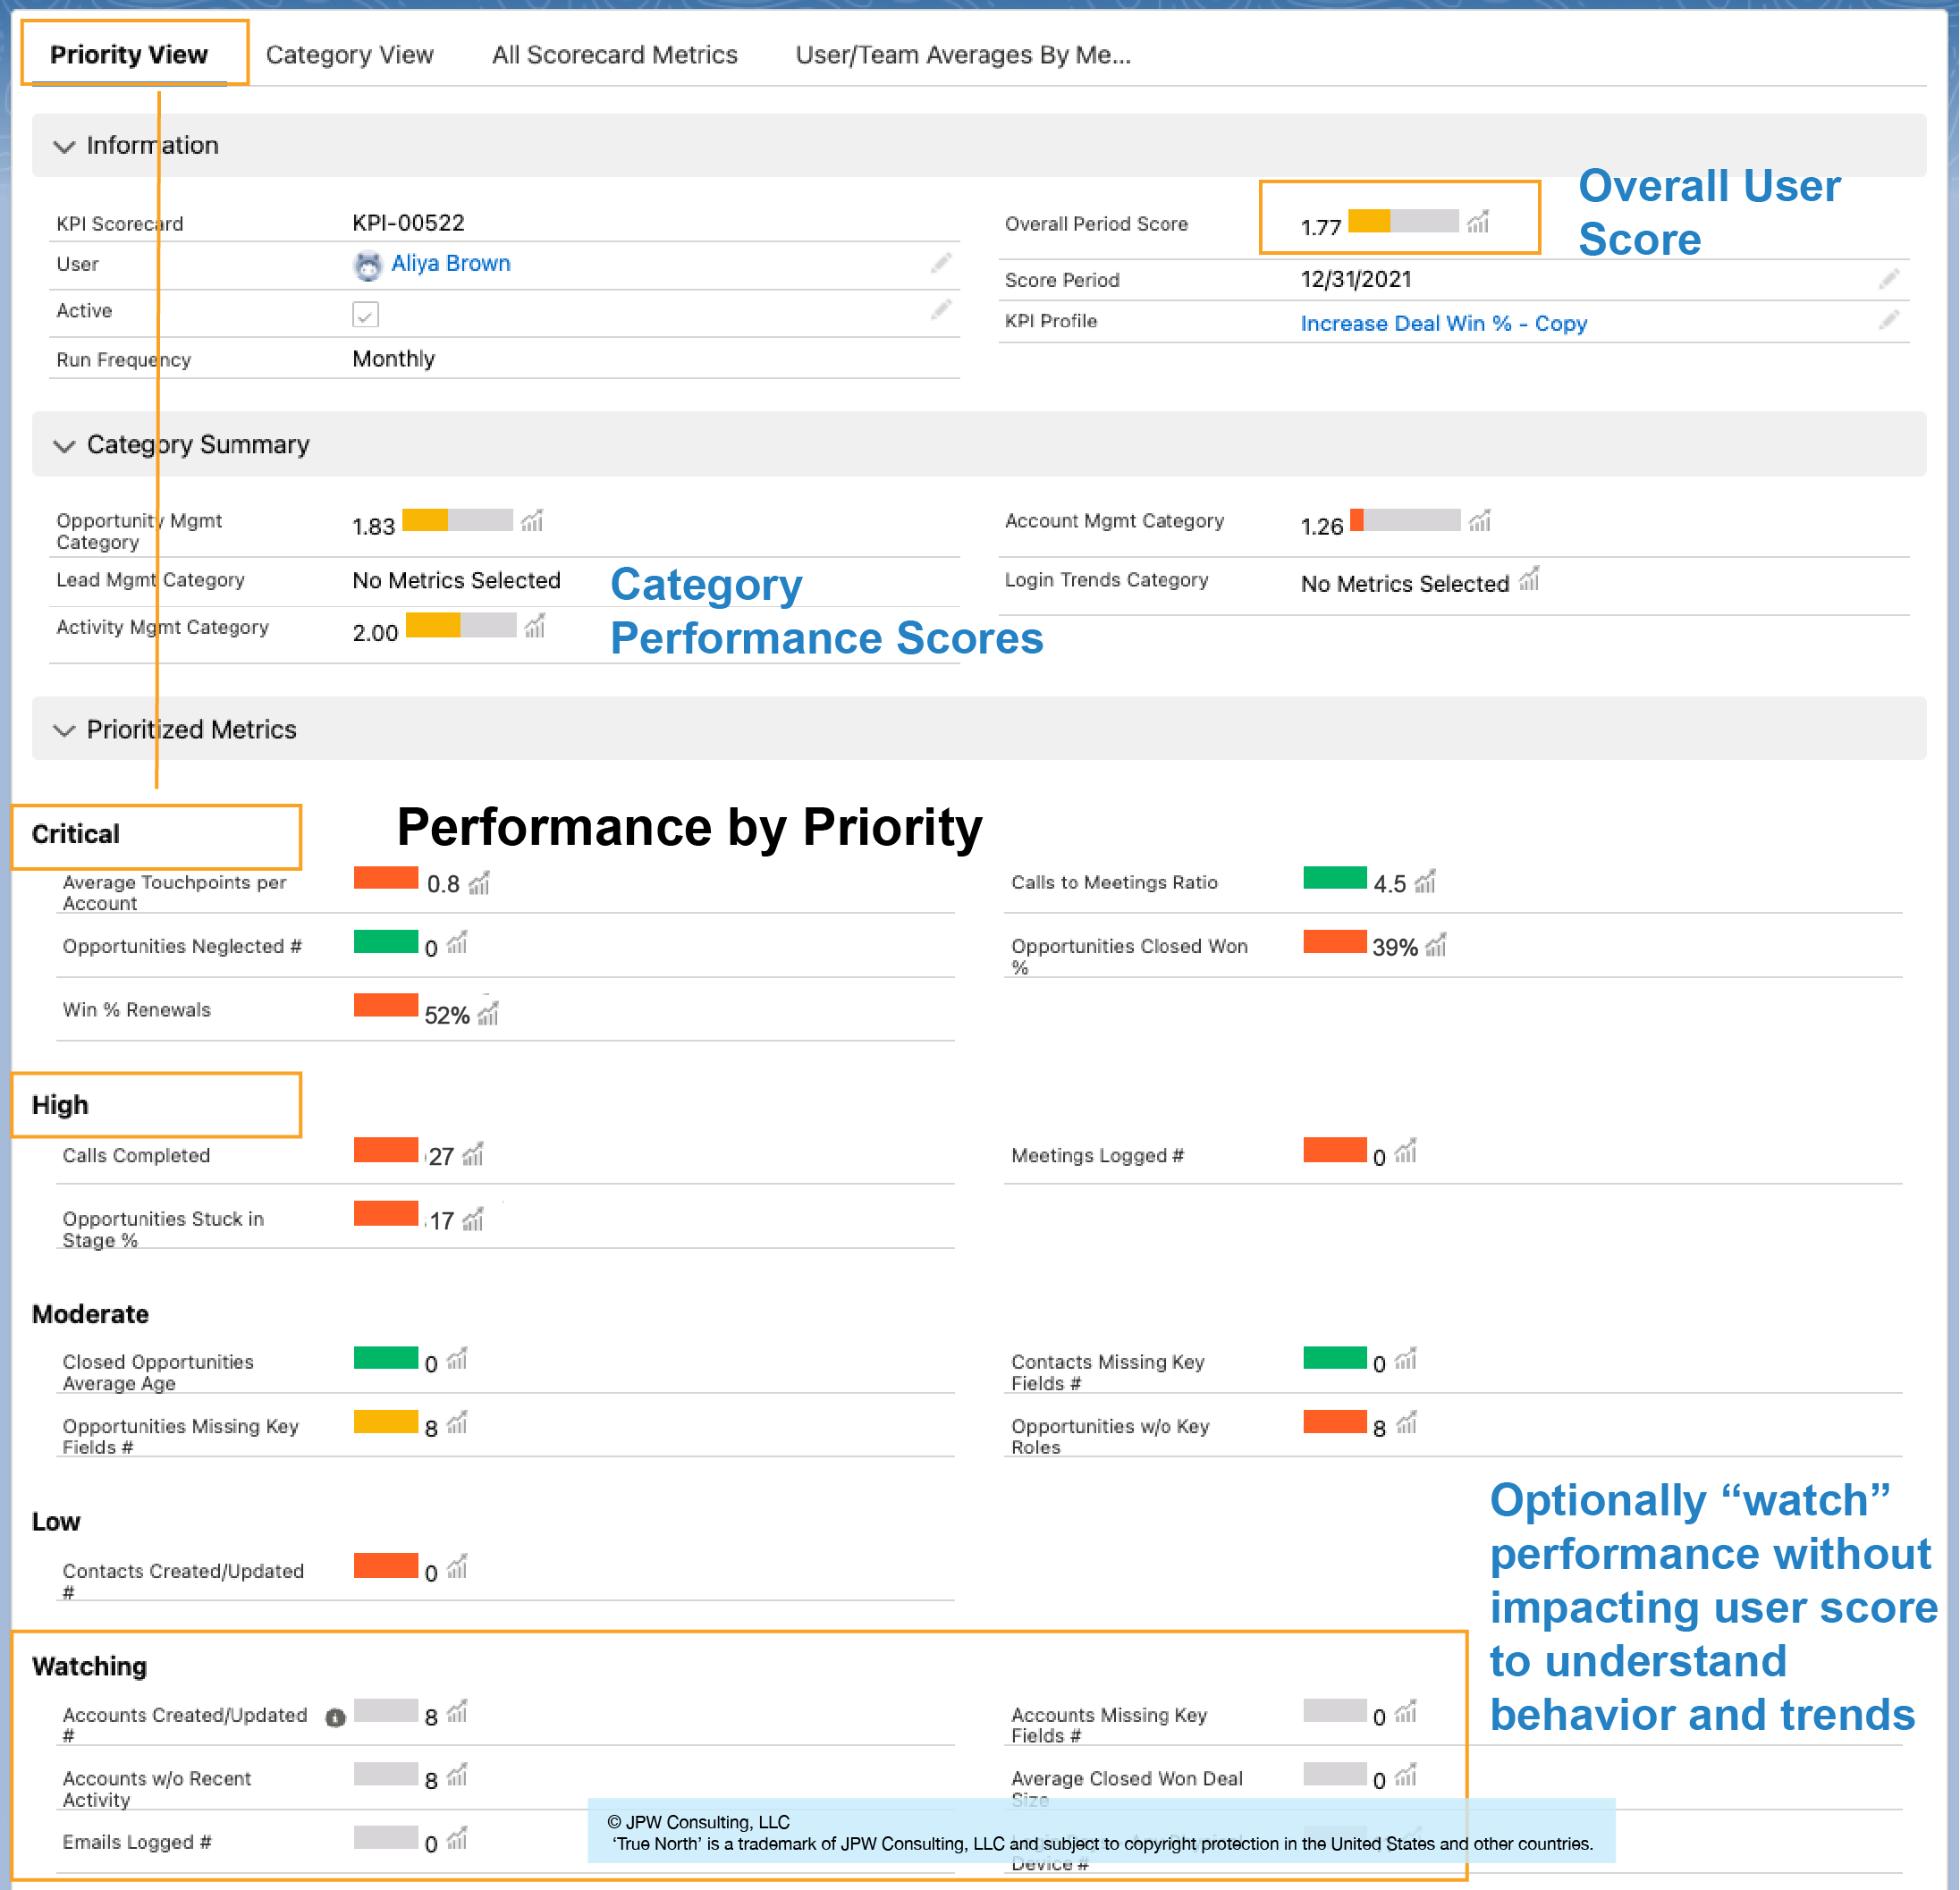Click chart icon next to Login Trends Category

click(x=1529, y=579)
